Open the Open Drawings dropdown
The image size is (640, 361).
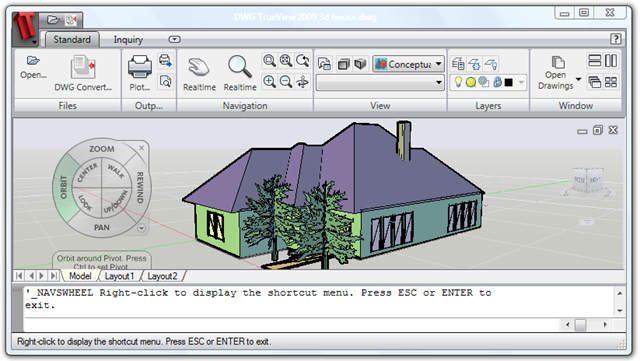pos(559,73)
